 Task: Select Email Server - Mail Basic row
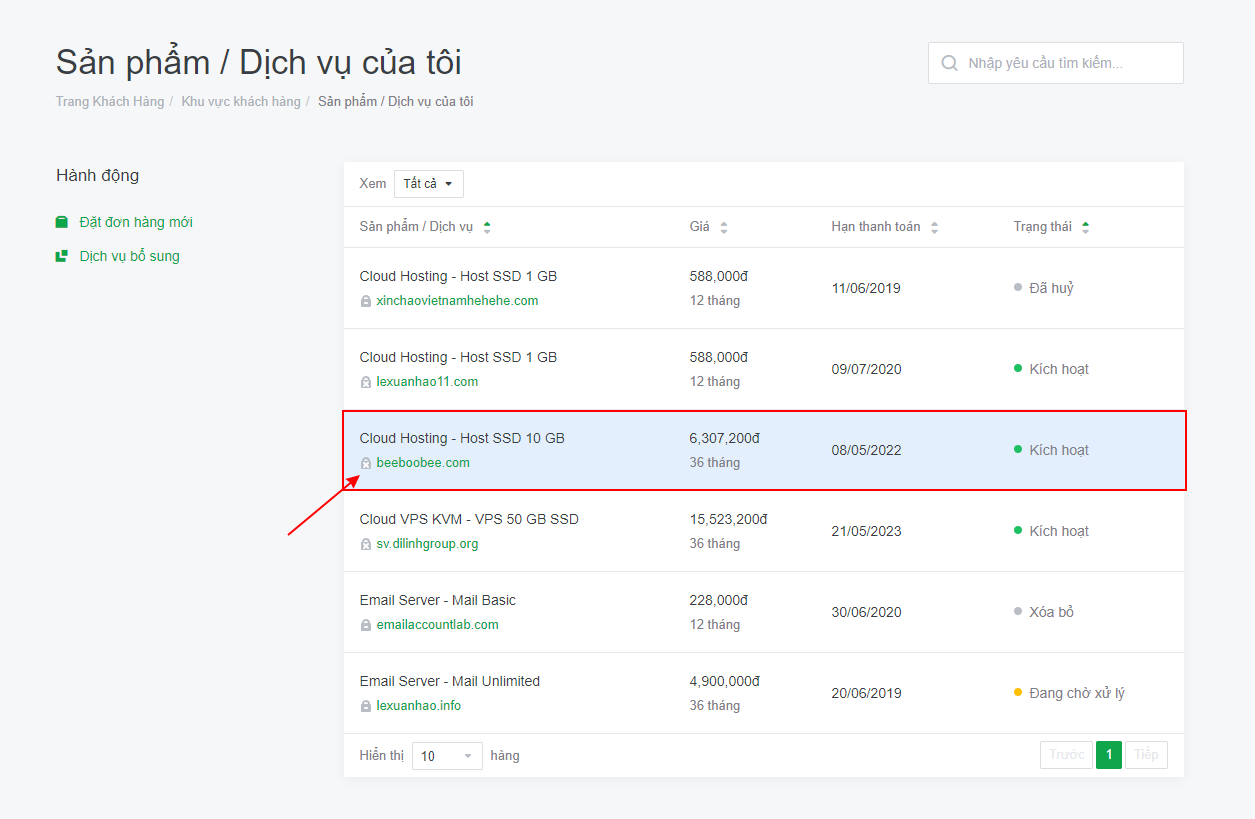[764, 612]
